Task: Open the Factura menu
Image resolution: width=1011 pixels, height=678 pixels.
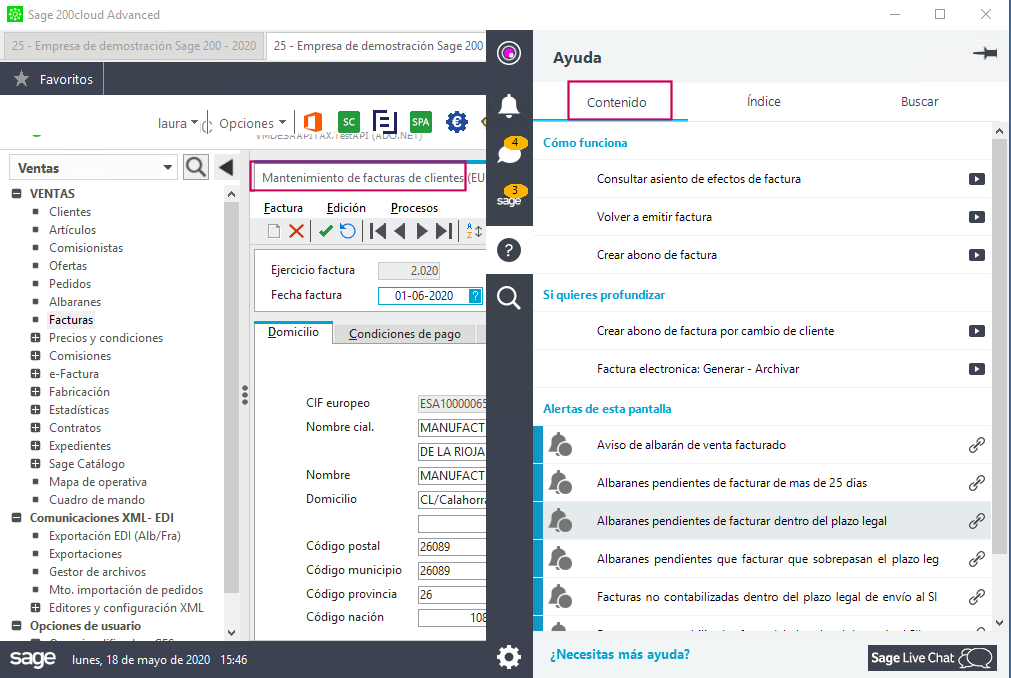Action: tap(283, 208)
